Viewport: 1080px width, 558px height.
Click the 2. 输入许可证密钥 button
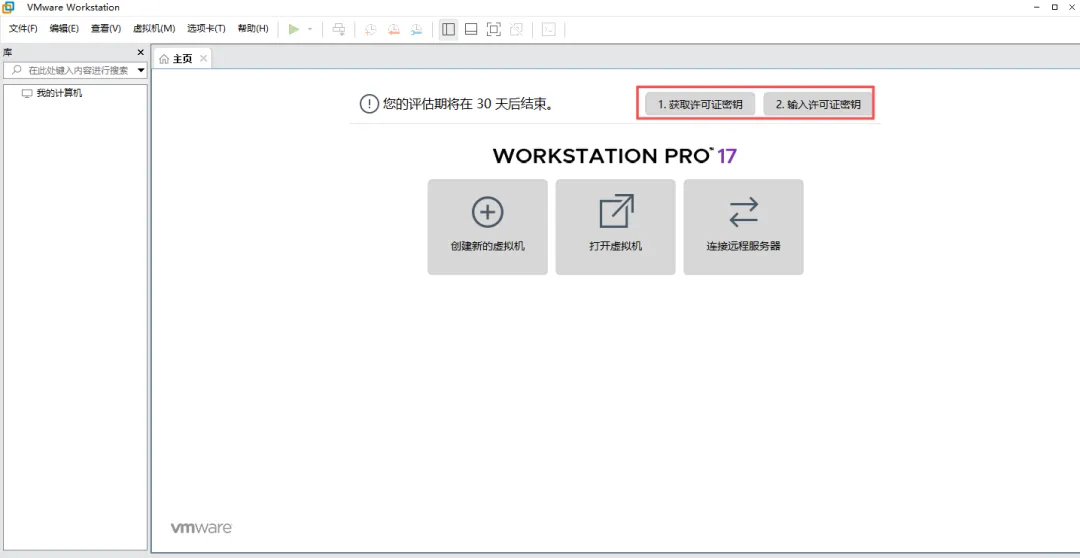(x=818, y=105)
